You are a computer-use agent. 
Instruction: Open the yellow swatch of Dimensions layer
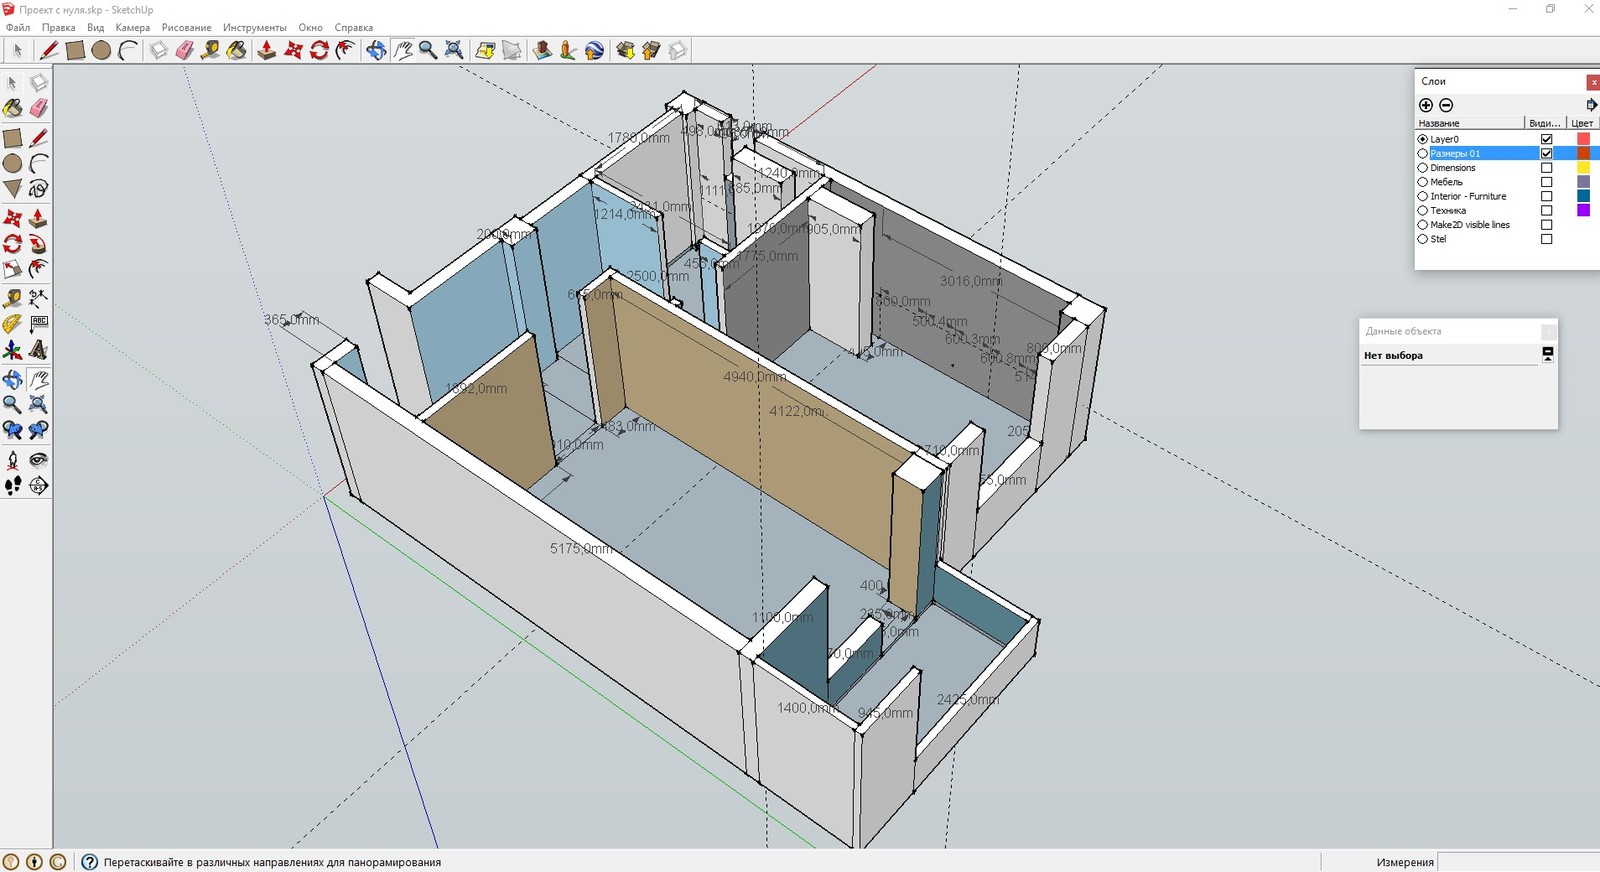tap(1583, 168)
